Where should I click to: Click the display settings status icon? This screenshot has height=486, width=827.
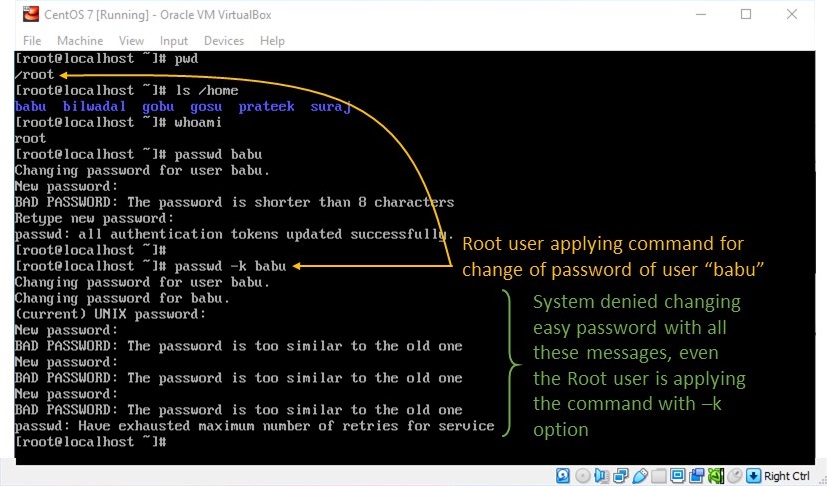(678, 476)
